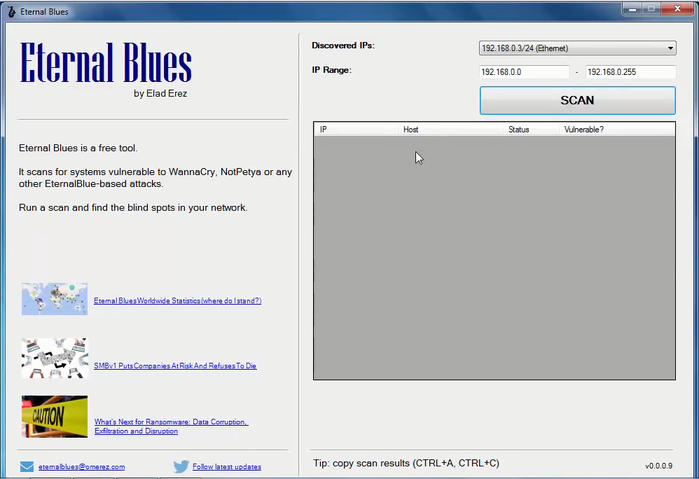Click the email envelope icon
This screenshot has width=699, height=479.
(27, 467)
